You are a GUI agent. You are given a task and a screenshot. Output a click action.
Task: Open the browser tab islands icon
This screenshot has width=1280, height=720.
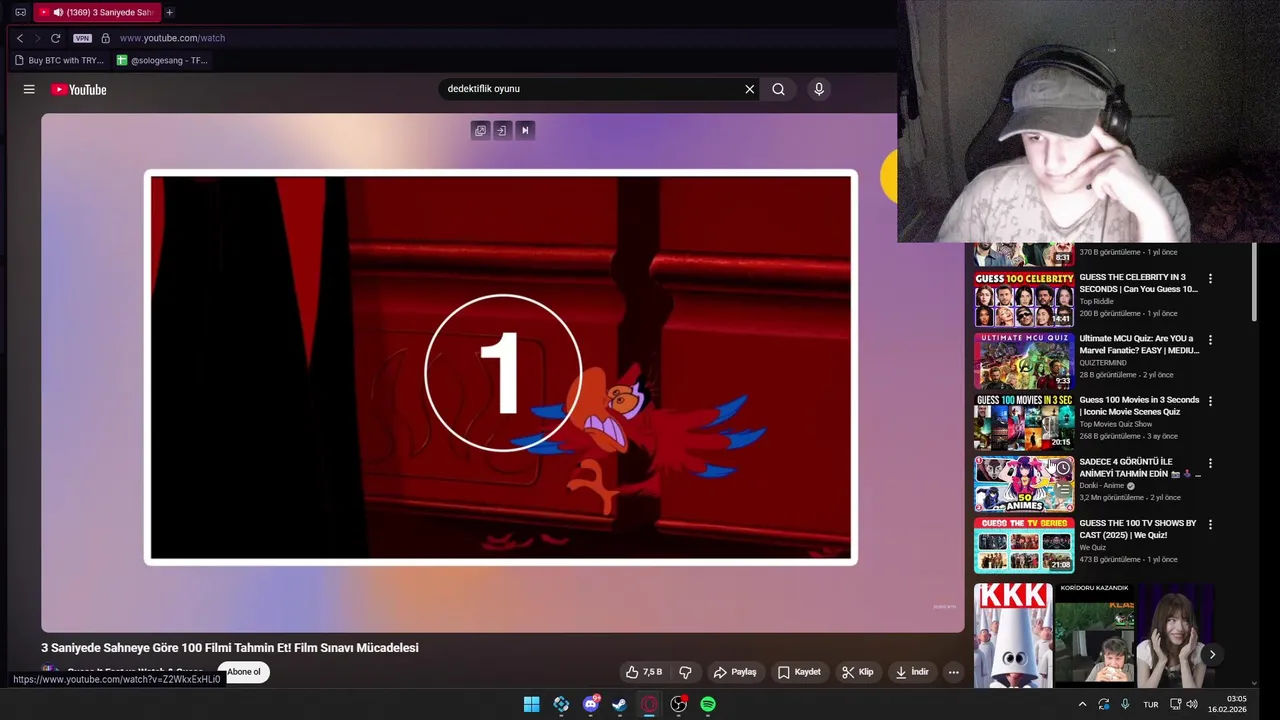[20, 12]
